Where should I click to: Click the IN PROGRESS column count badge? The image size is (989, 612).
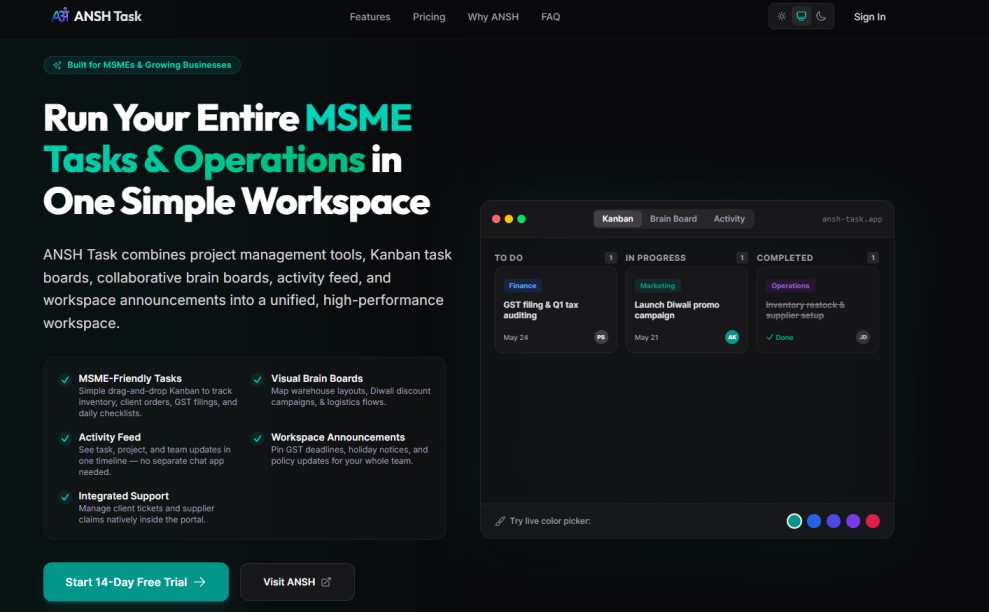(742, 257)
